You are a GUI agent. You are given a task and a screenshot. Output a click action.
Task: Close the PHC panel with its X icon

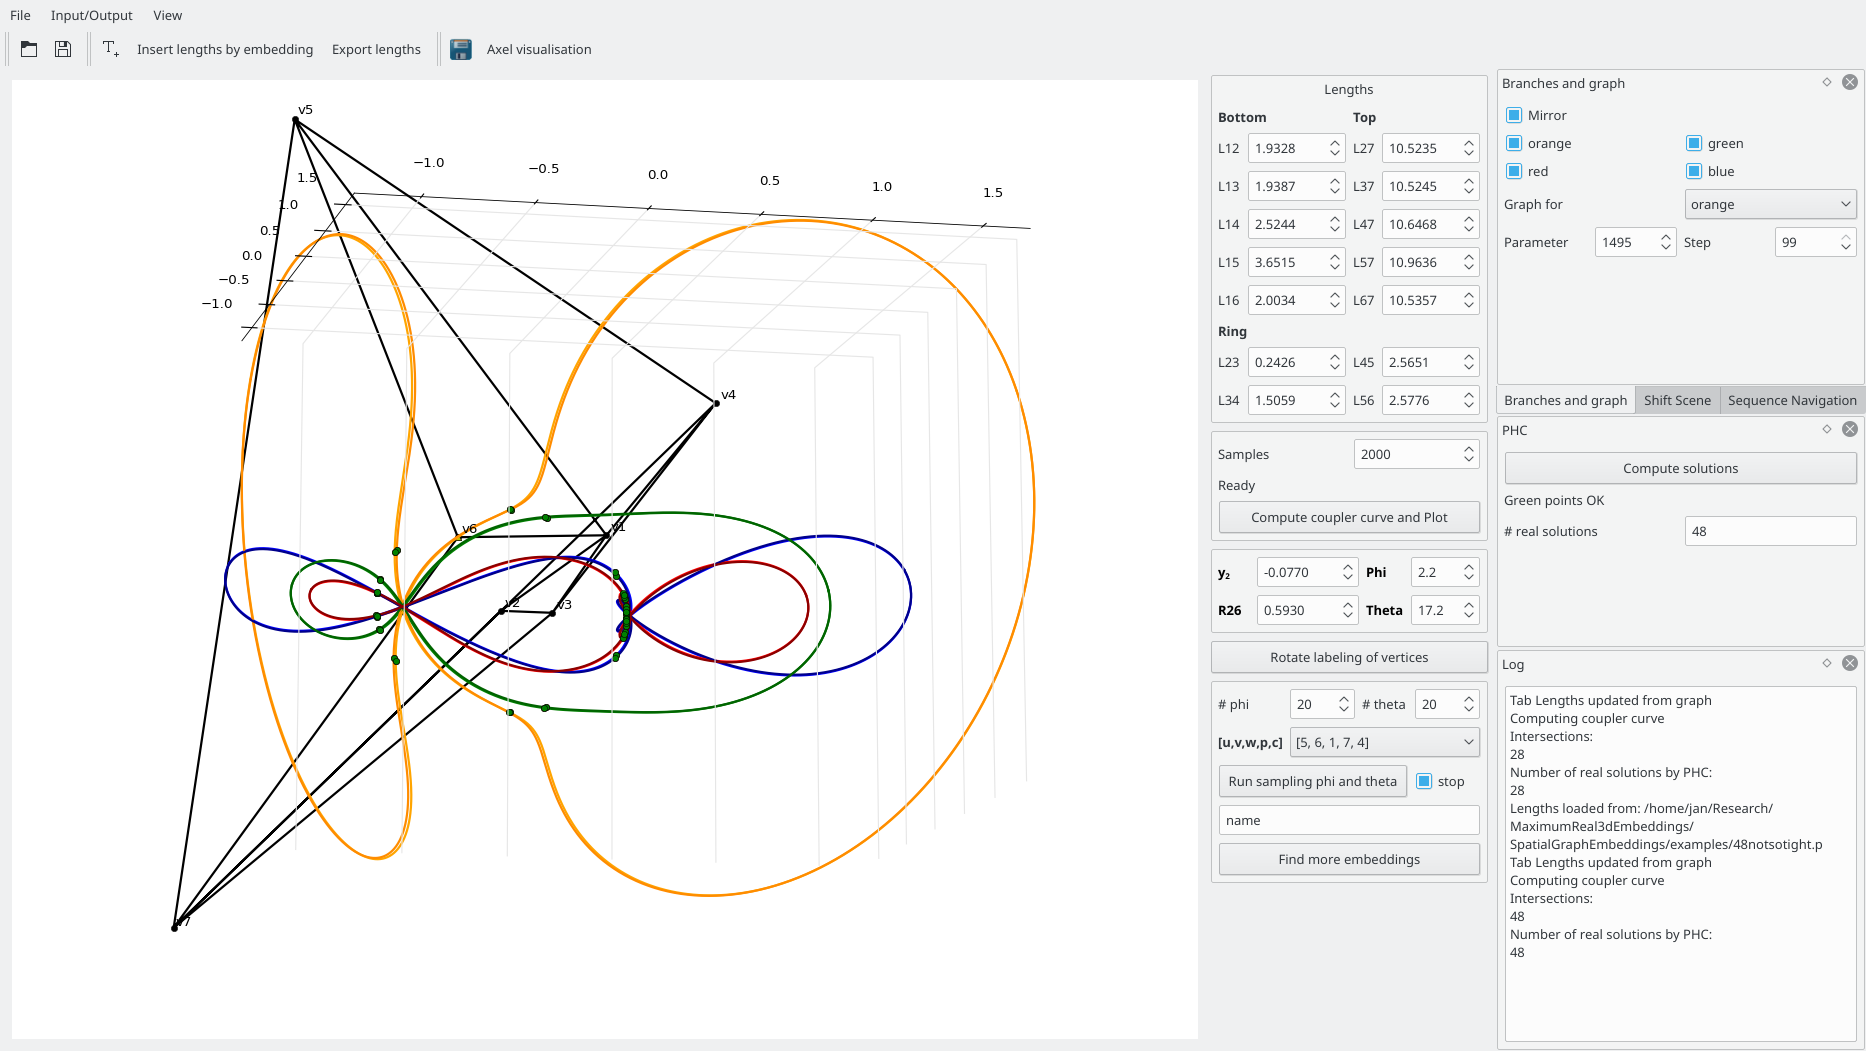[x=1850, y=429]
